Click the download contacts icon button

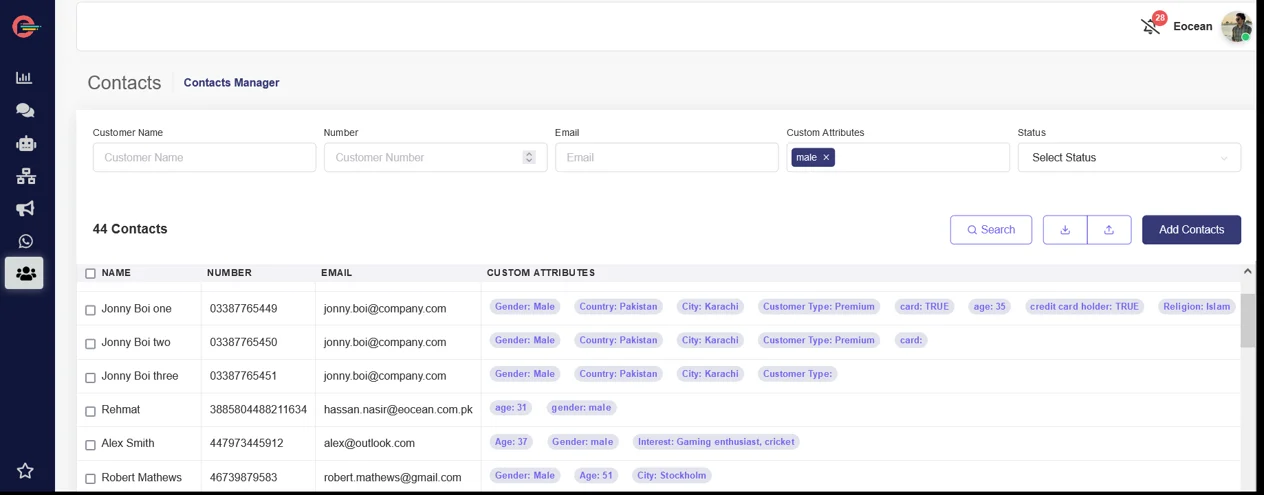click(1065, 230)
